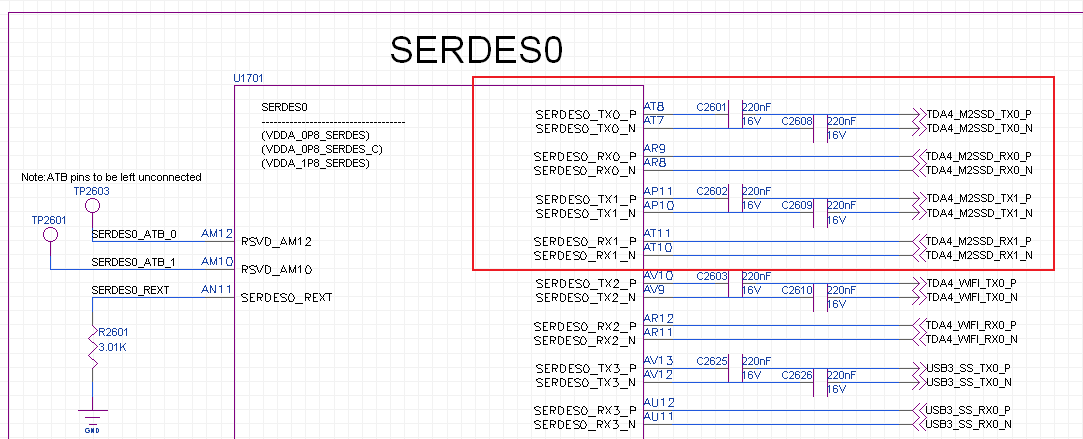Click the TDA4_M2SSD_TX0_P net port

tap(973, 114)
